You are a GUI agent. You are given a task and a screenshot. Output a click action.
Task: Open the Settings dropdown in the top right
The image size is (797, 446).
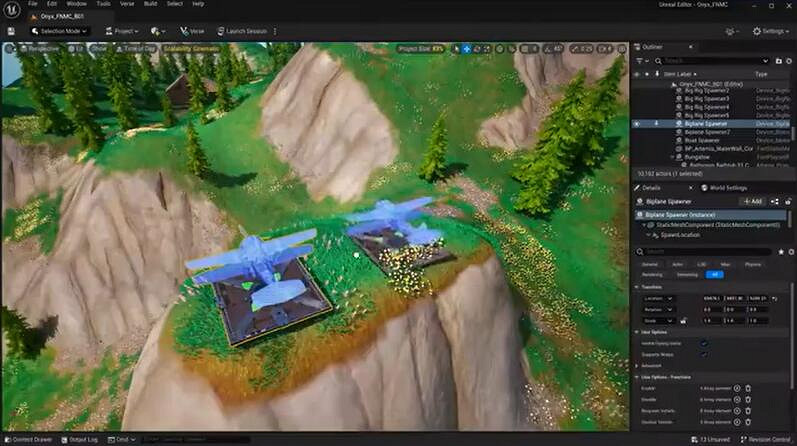(x=770, y=31)
